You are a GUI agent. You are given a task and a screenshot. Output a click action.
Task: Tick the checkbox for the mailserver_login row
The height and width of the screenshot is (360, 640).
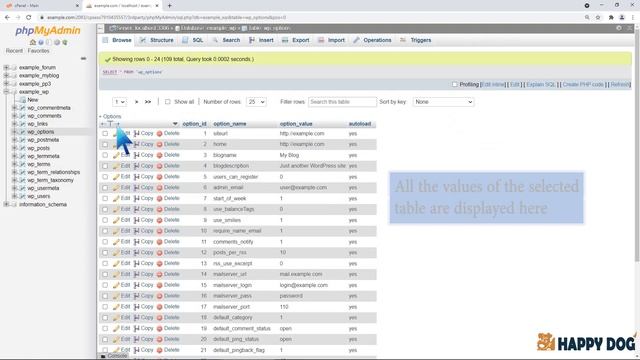click(x=105, y=285)
